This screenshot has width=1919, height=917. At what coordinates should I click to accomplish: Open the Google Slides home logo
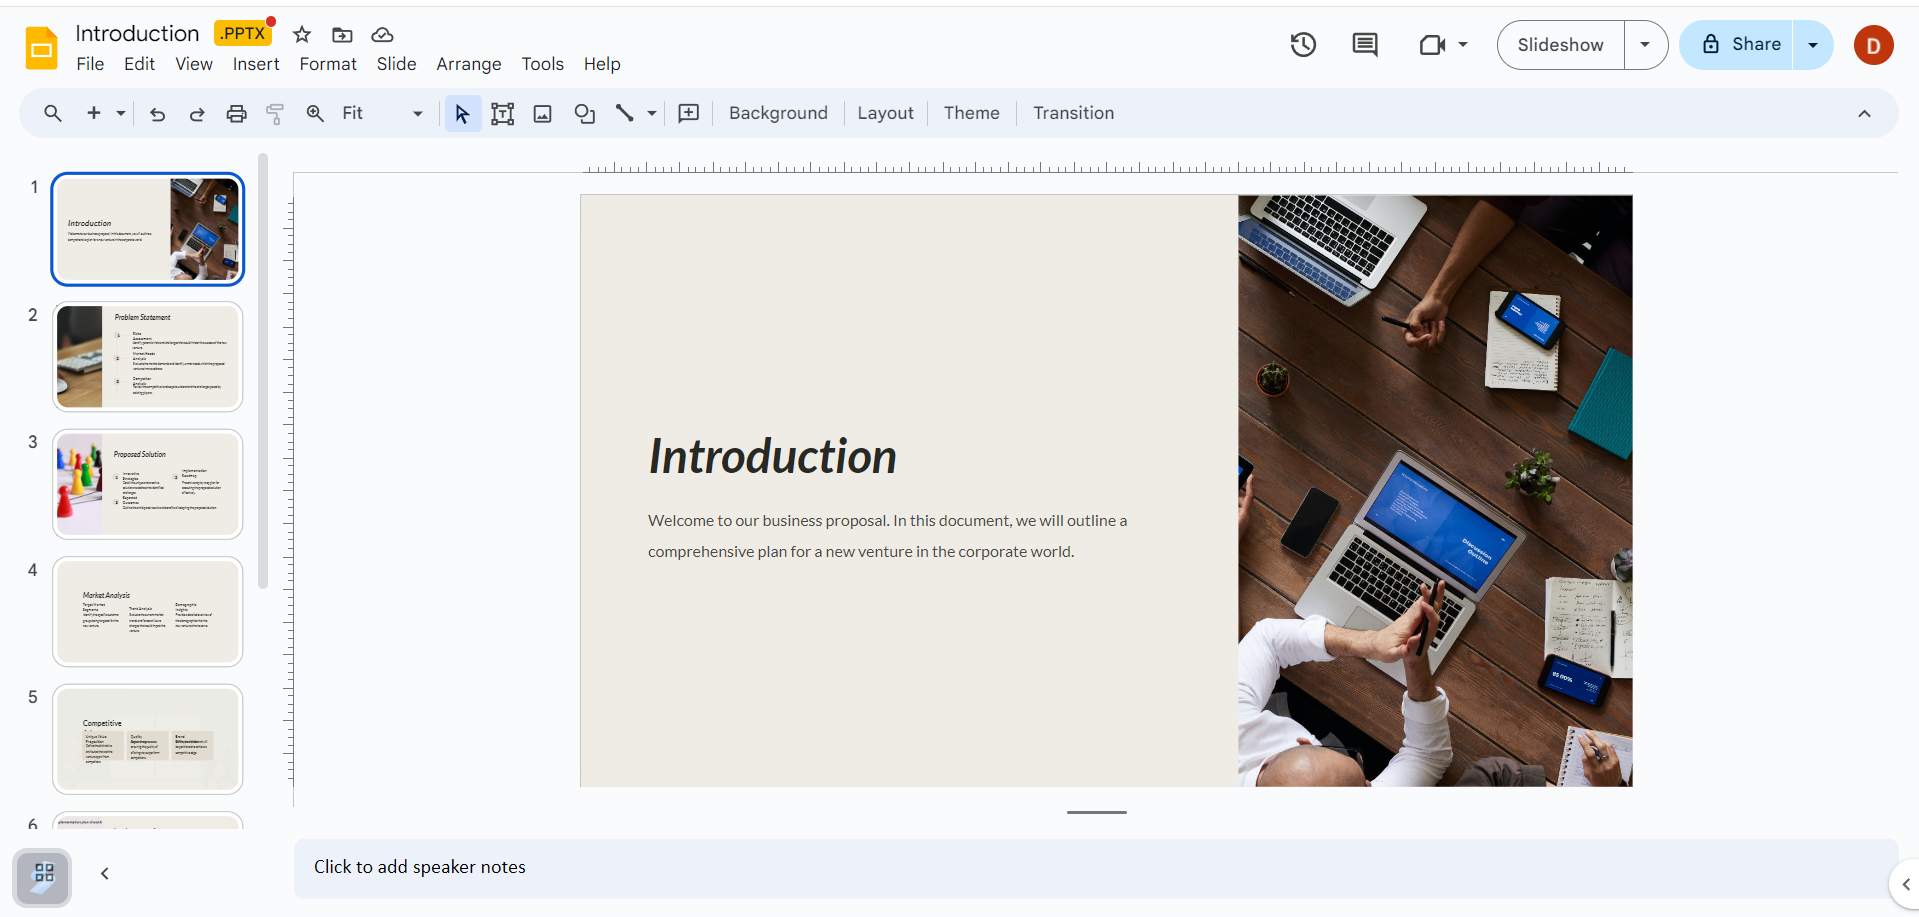click(x=41, y=47)
